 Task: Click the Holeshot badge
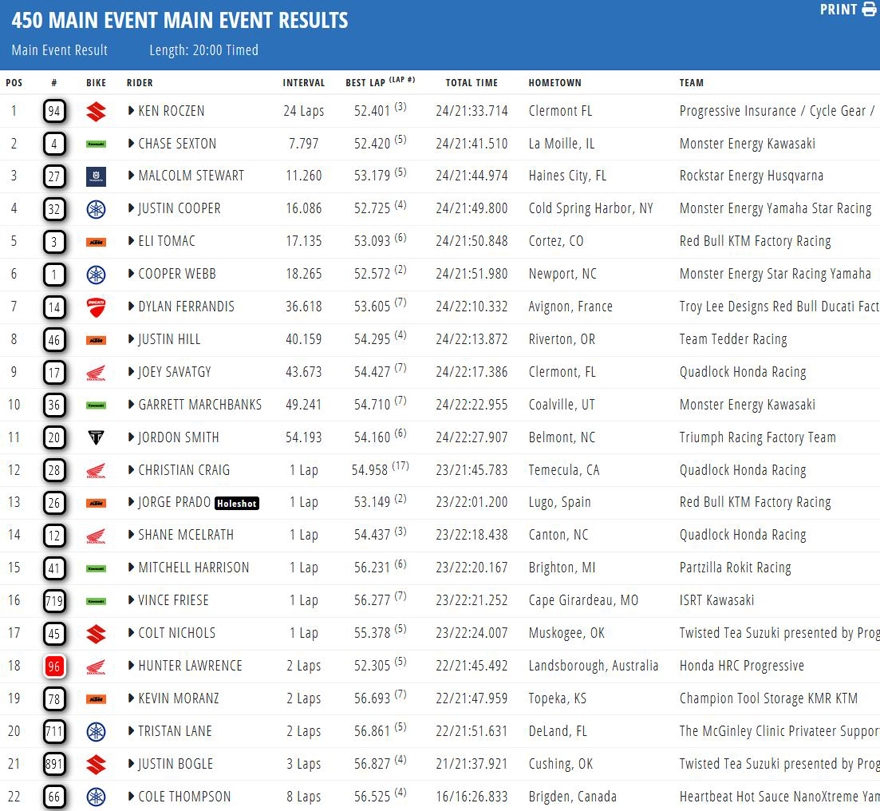tap(237, 503)
